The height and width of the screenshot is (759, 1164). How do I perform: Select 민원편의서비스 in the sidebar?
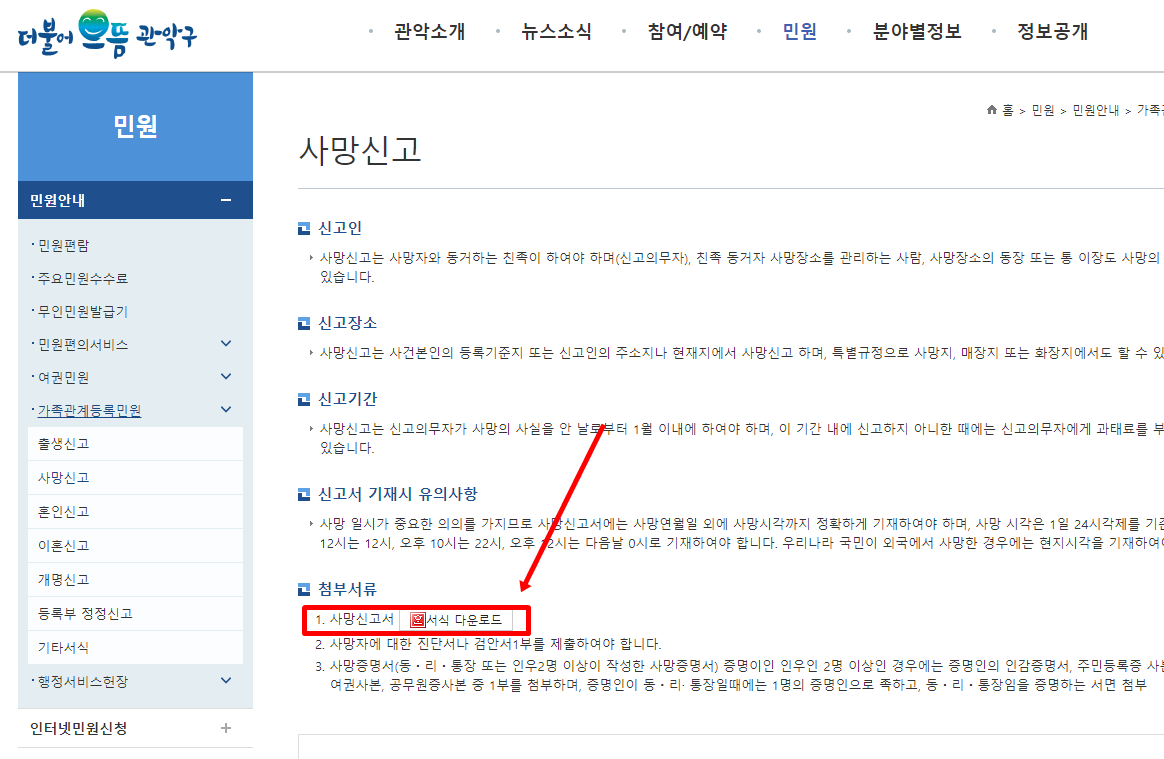coord(82,345)
